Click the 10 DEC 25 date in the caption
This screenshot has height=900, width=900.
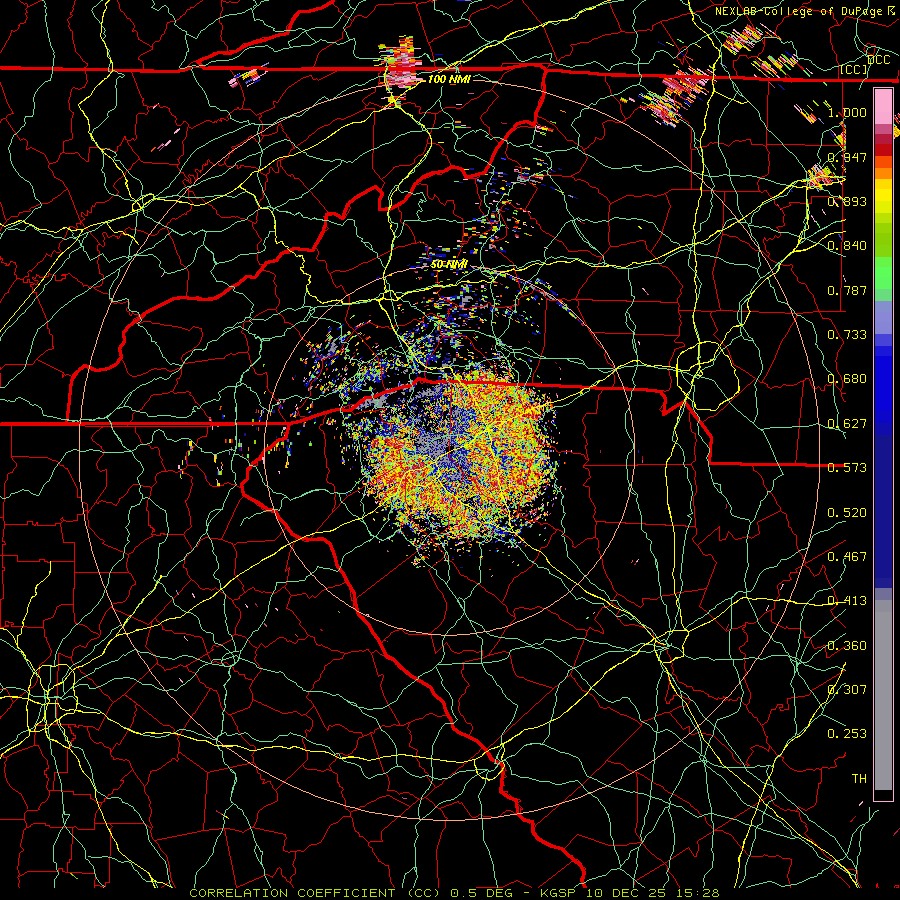pyautogui.click(x=627, y=893)
